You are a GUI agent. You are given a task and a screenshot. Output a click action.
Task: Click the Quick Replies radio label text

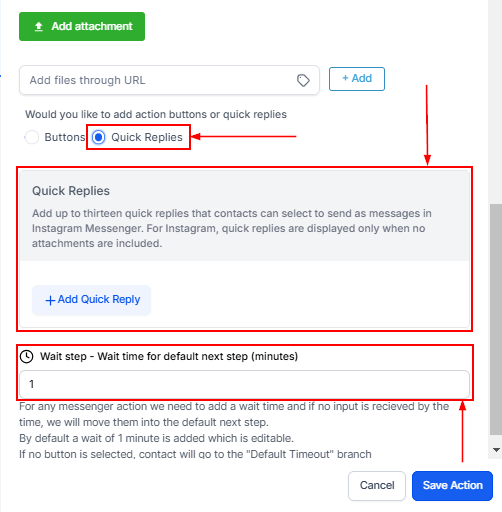tap(147, 137)
